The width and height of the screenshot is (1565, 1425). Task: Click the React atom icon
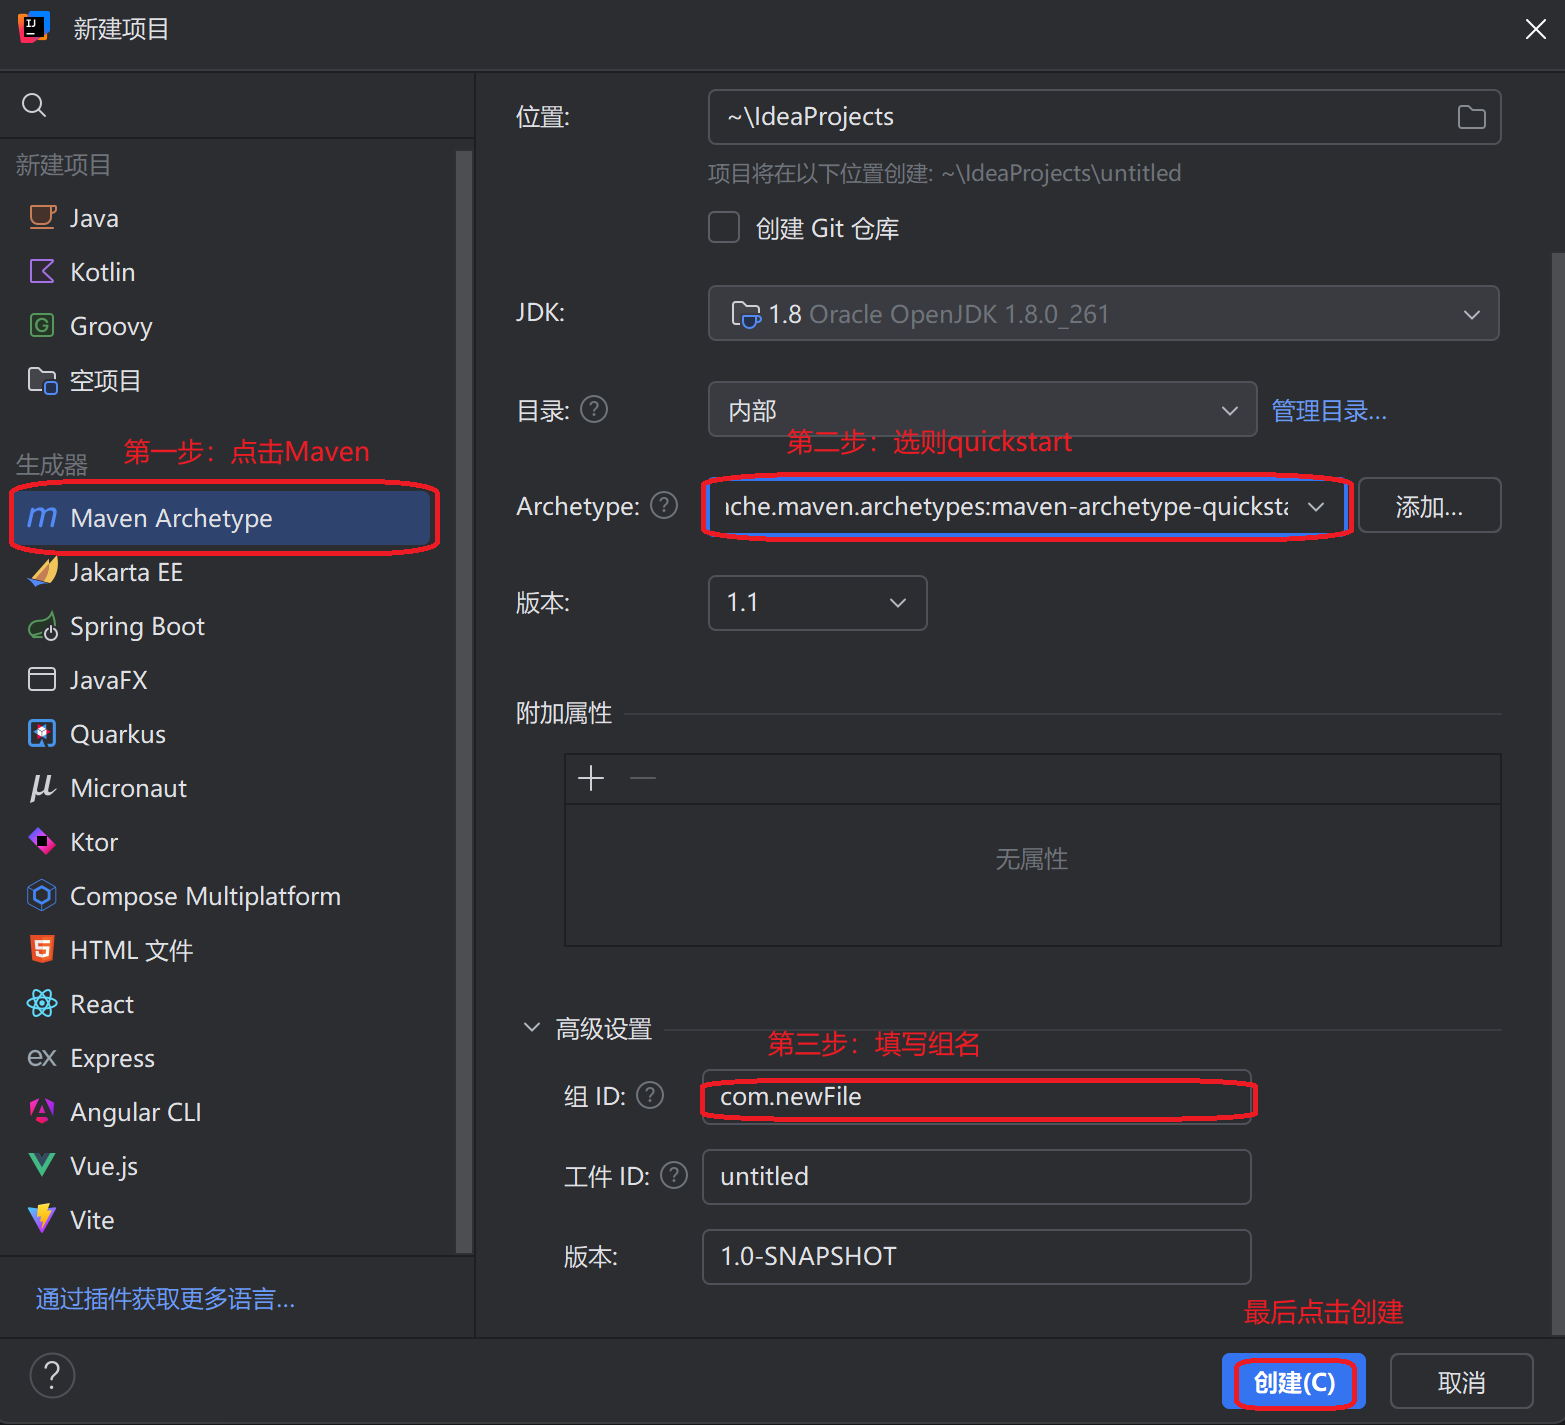[x=42, y=1003]
